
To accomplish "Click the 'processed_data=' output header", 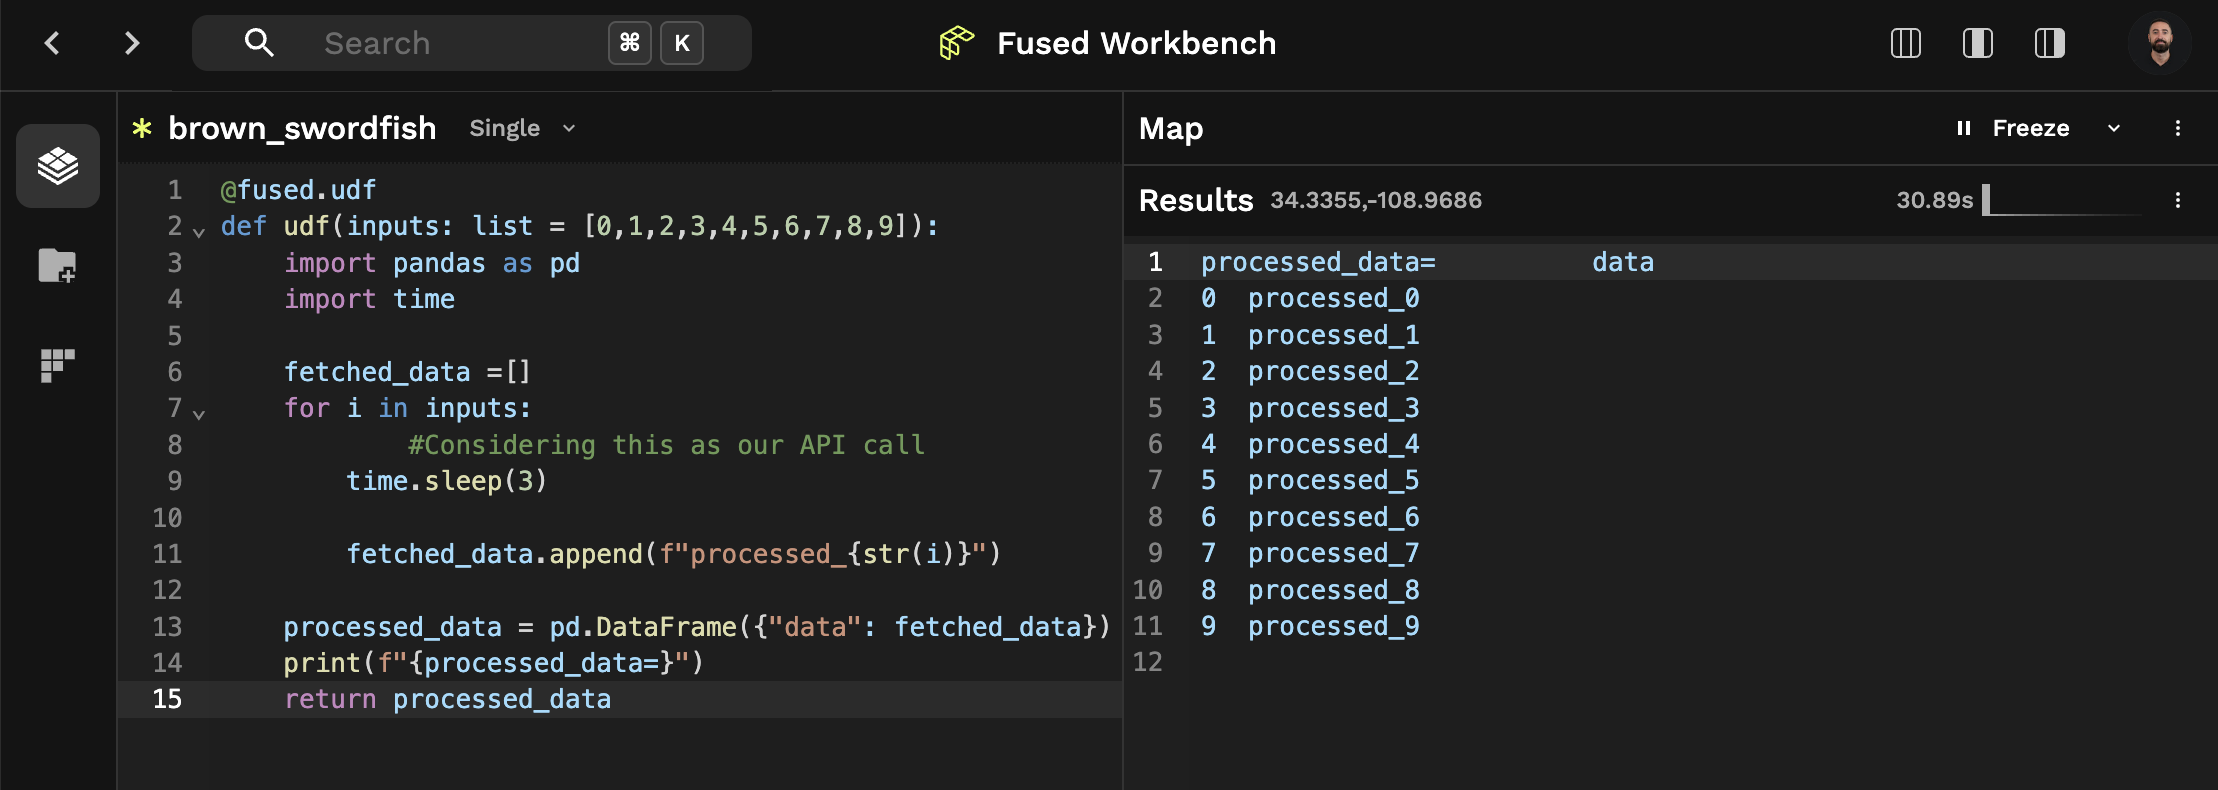I will (1318, 262).
